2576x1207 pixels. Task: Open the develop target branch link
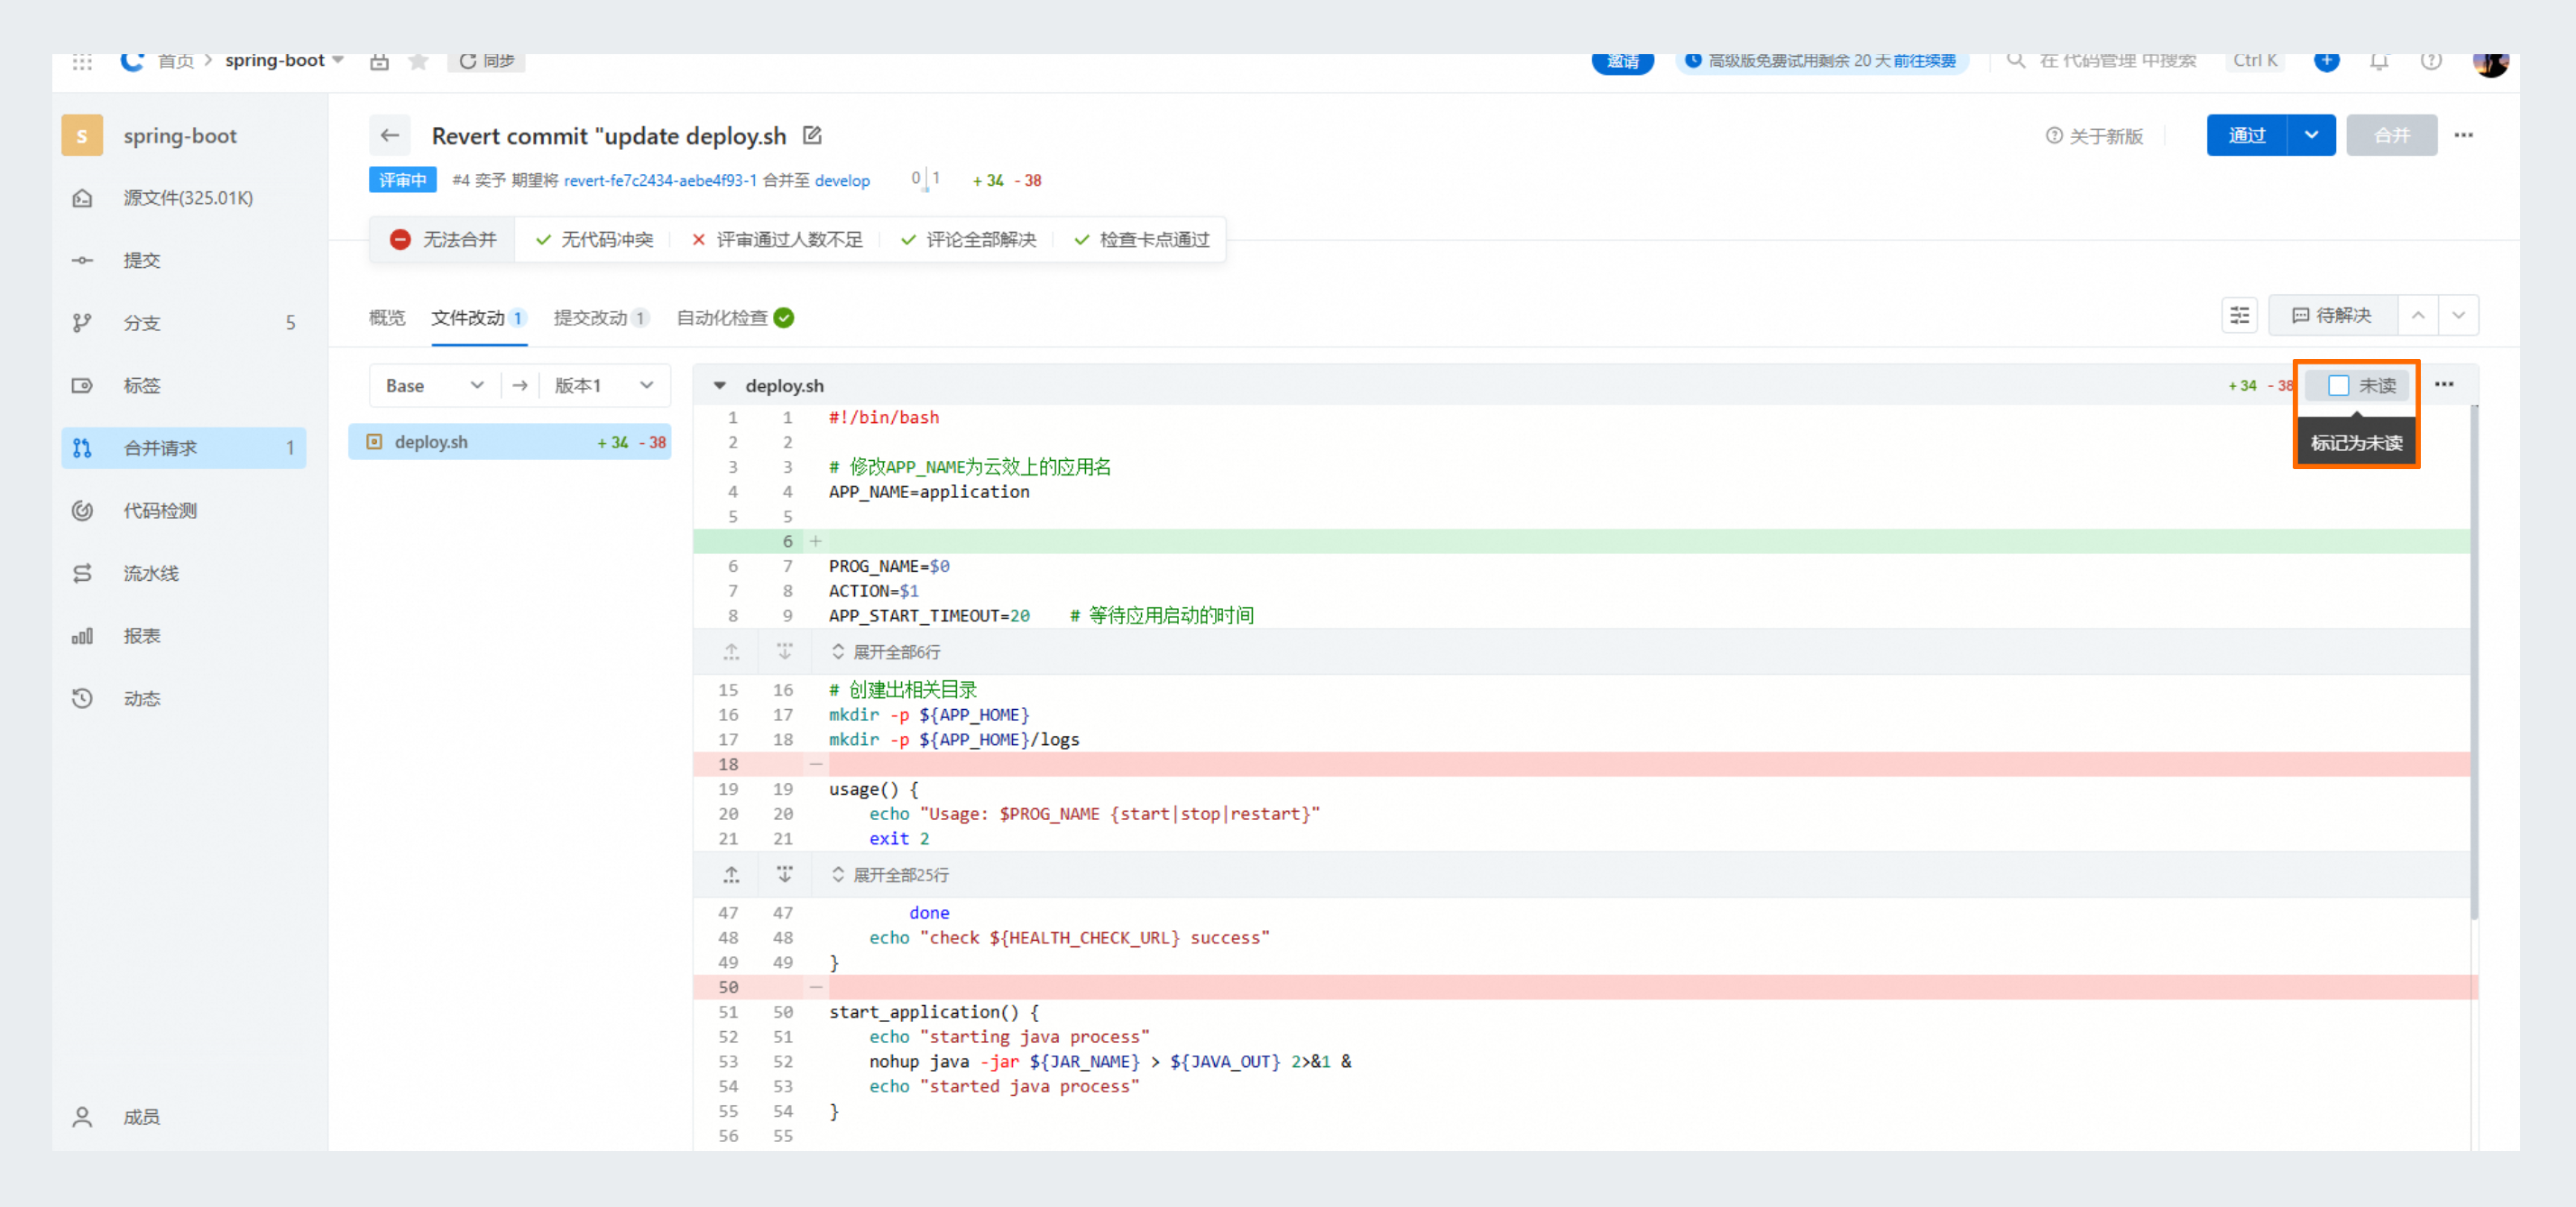coord(842,181)
